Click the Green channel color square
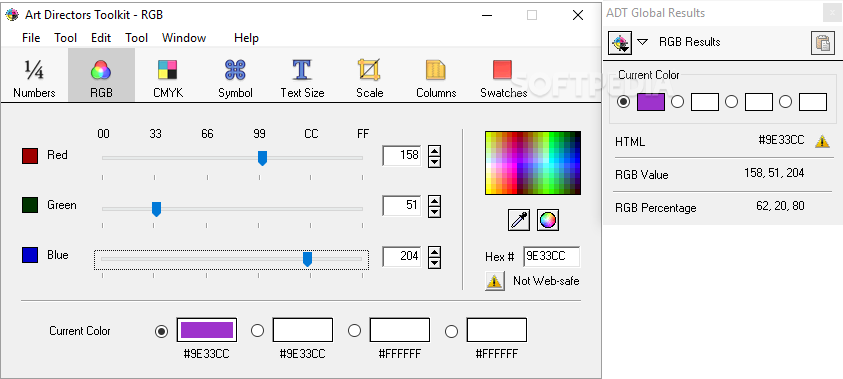Image resolution: width=843 pixels, height=379 pixels. click(30, 205)
